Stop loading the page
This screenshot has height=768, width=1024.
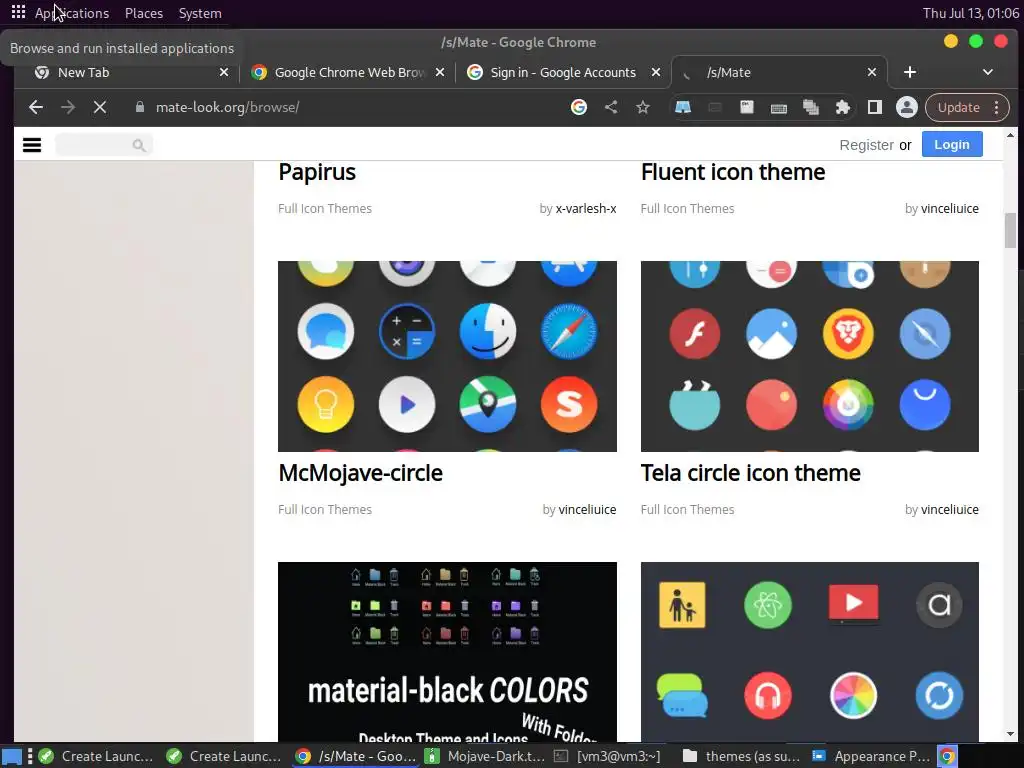100,107
